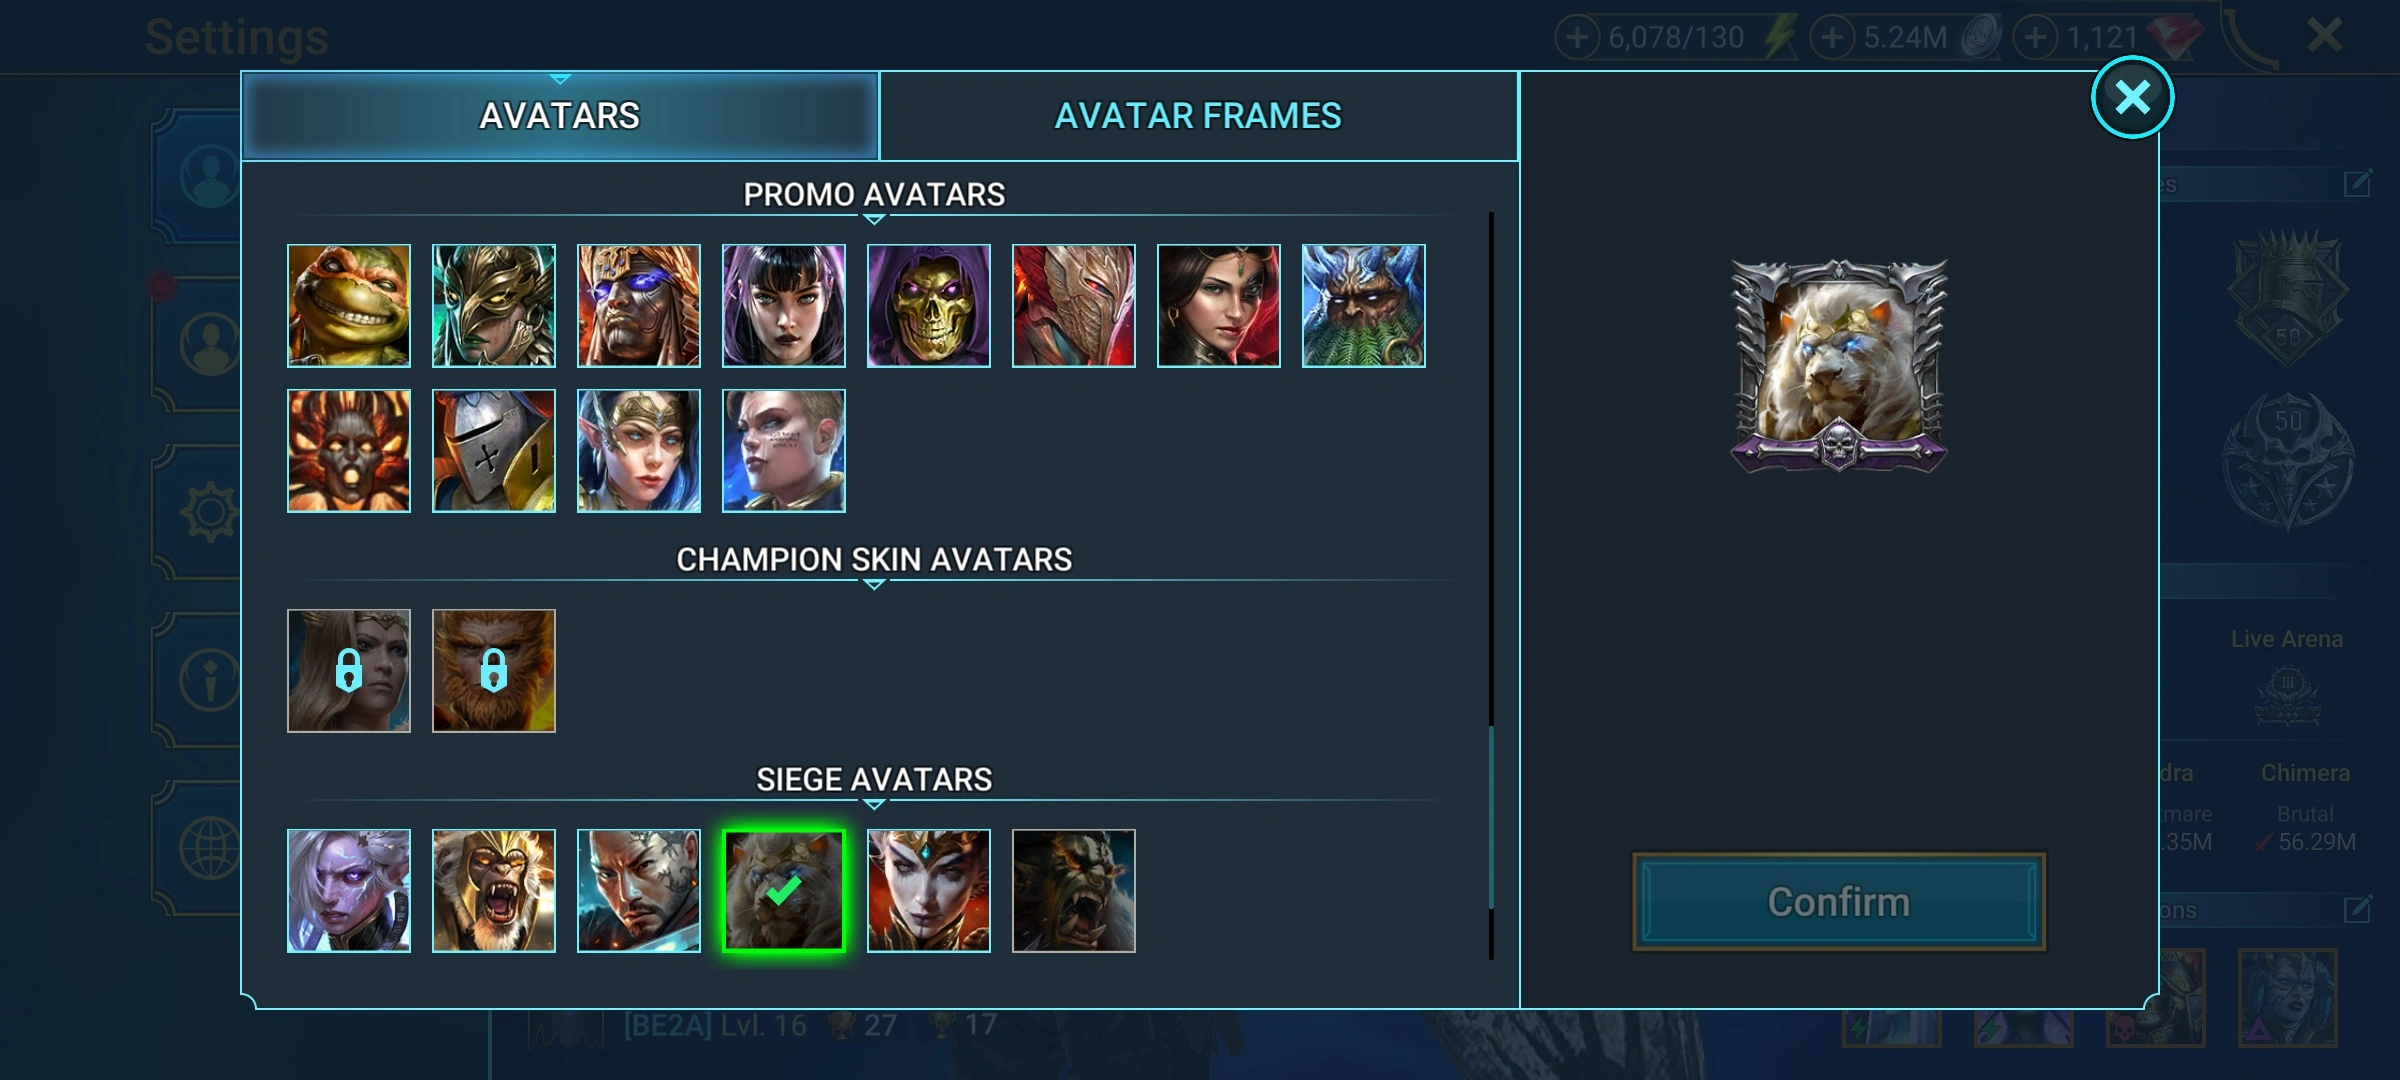2400x1080 pixels.
Task: Pick the crusader knight helmet avatar
Action: (x=493, y=451)
